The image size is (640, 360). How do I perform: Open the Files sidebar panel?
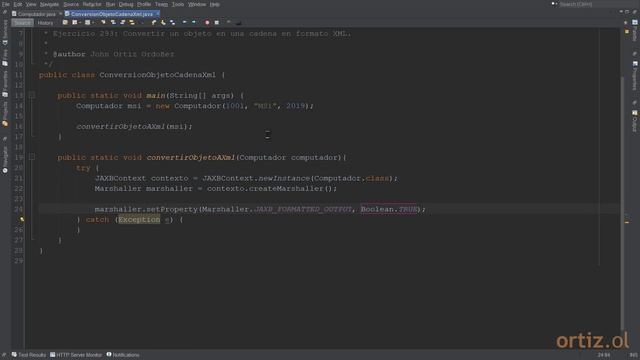(x=5, y=58)
